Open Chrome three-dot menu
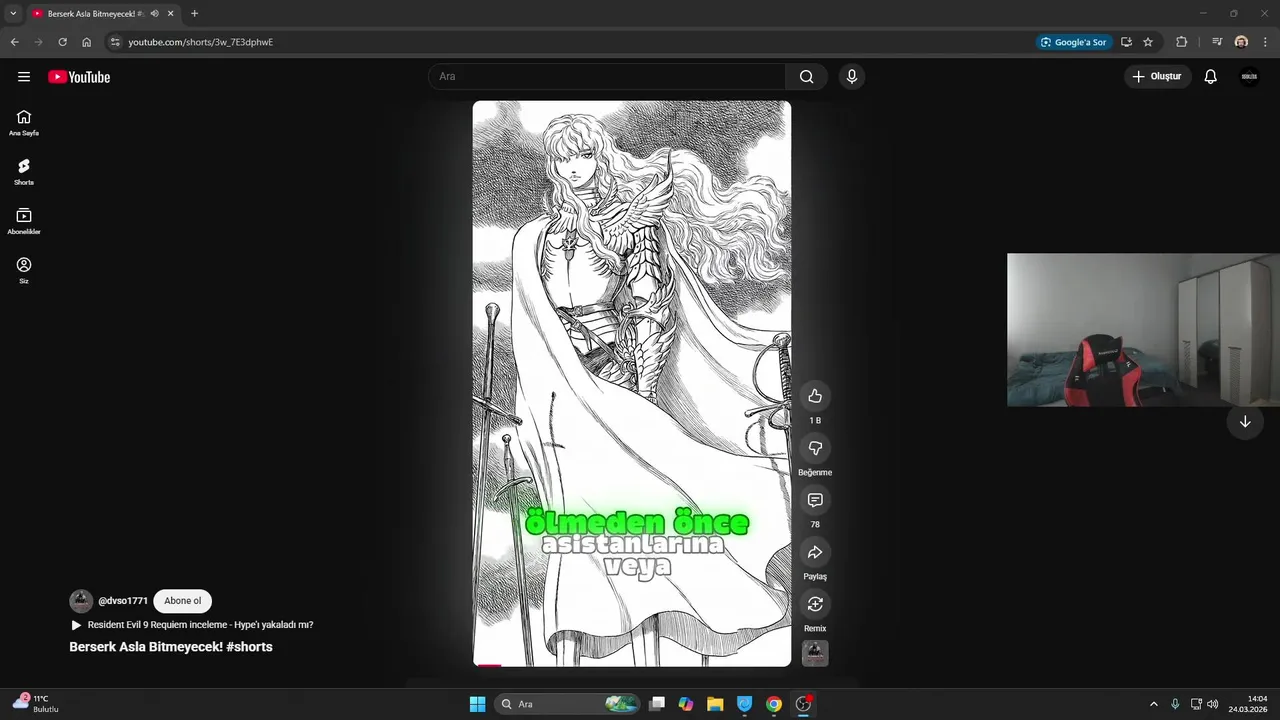 coord(1266,42)
